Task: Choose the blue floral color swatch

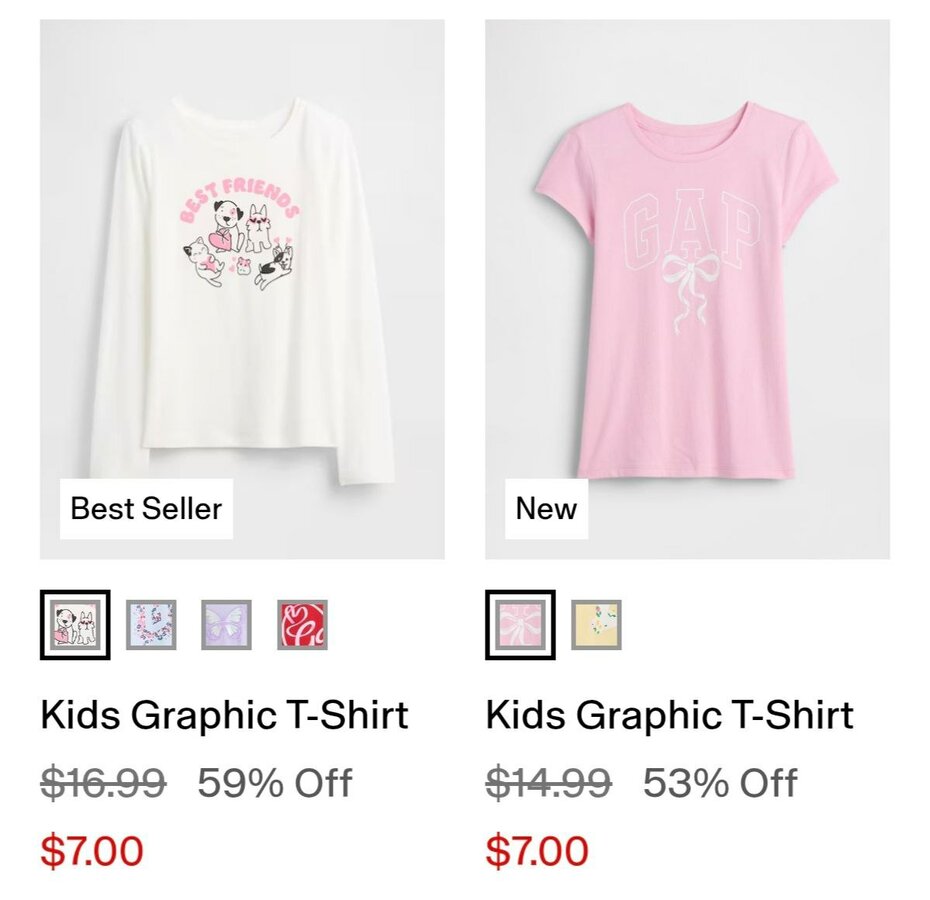Action: coord(151,625)
